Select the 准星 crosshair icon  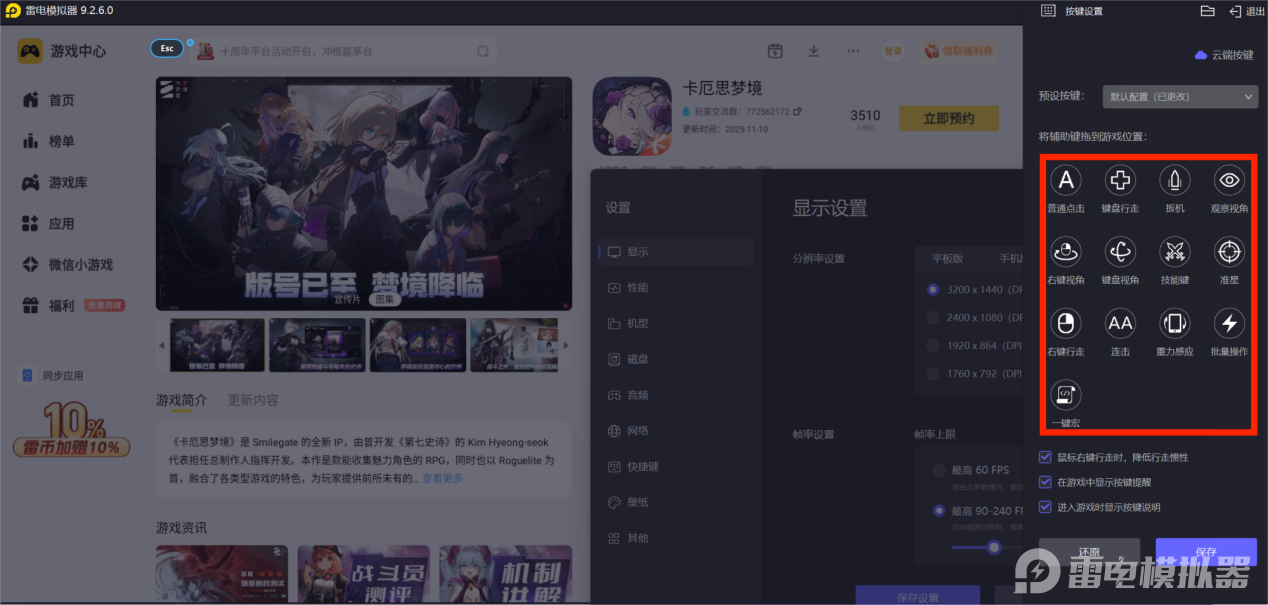[1229, 252]
